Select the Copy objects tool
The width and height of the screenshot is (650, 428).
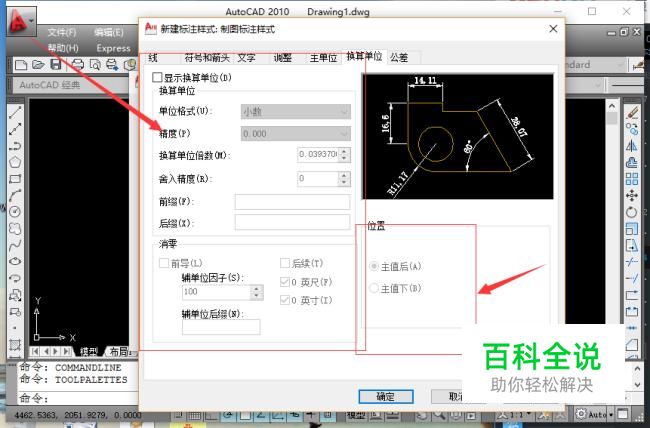pyautogui.click(x=632, y=129)
